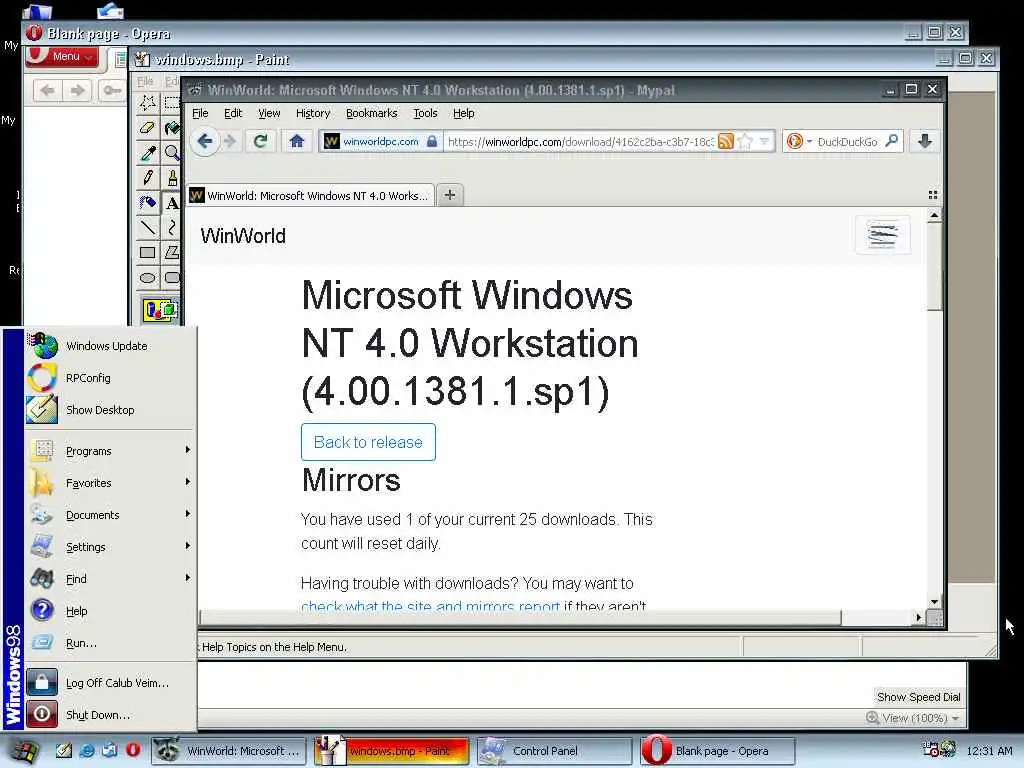This screenshot has width=1024, height=768.
Task: Open the search engine dropdown arrow
Action: tap(809, 141)
